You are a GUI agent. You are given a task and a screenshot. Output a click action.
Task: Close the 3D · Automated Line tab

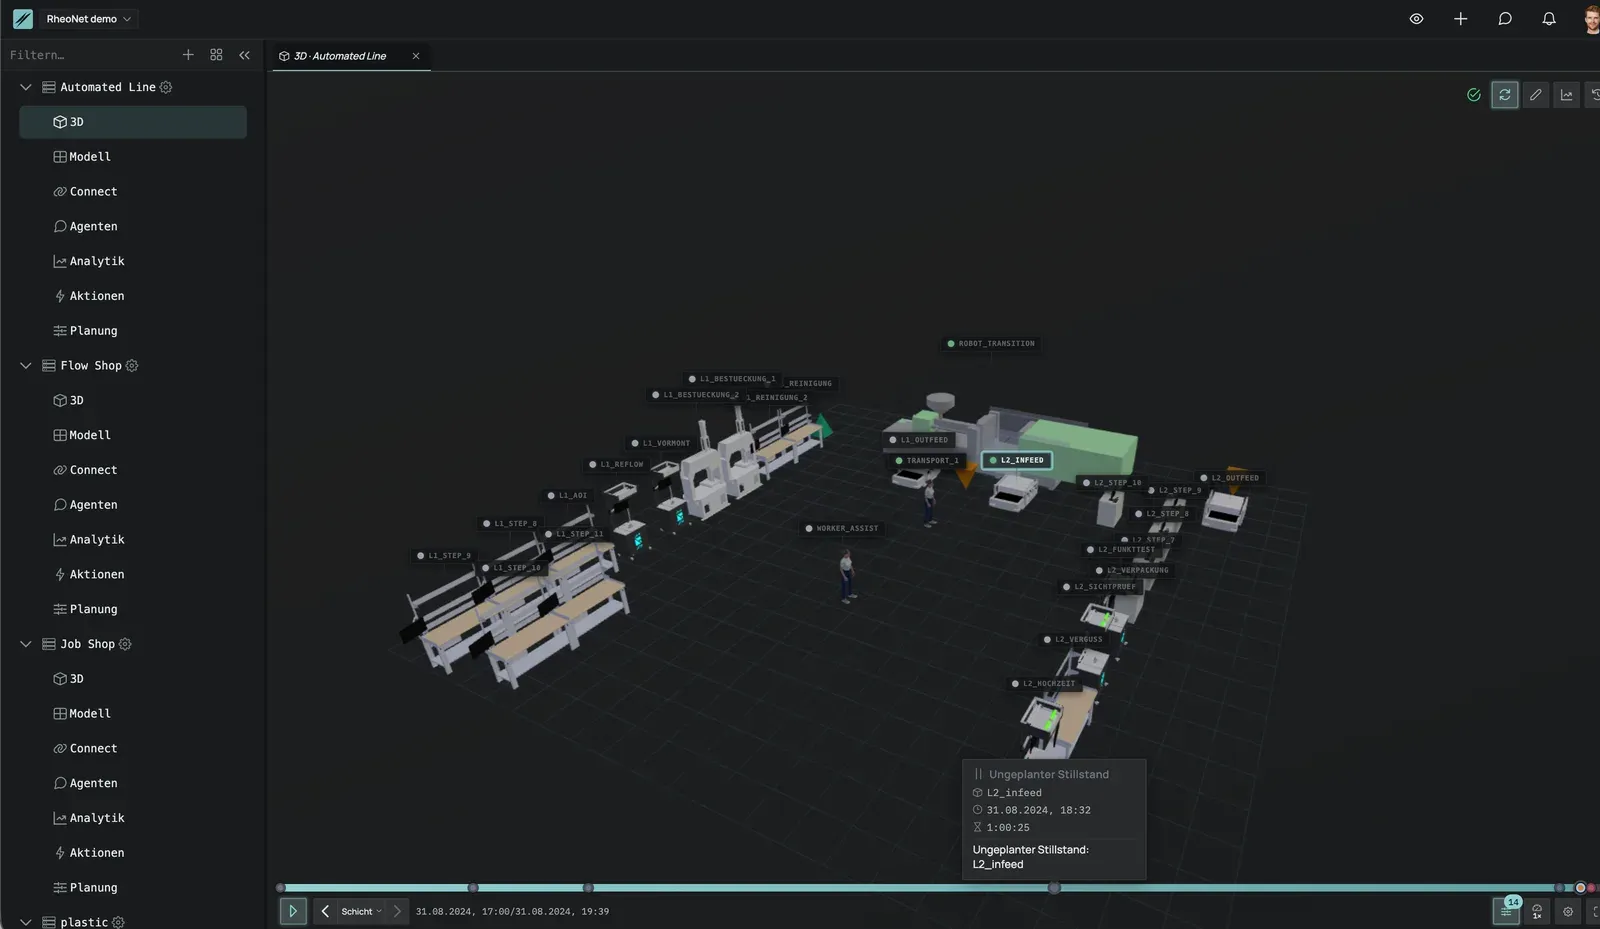416,56
